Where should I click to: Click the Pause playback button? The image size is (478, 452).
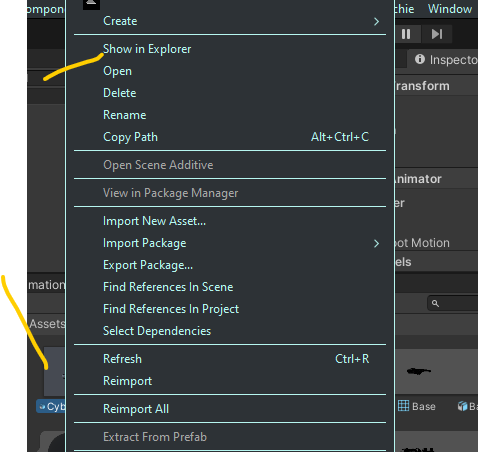pos(406,34)
